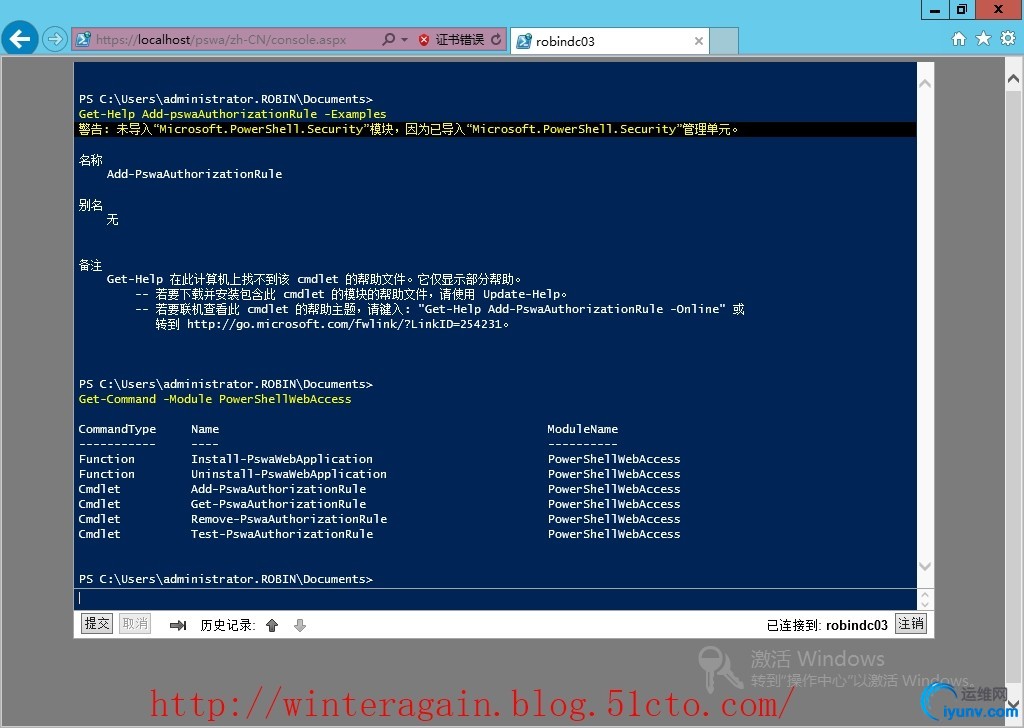Click the input box up stepper arrow
Screen dimensions: 1024x728
(x=925, y=594)
